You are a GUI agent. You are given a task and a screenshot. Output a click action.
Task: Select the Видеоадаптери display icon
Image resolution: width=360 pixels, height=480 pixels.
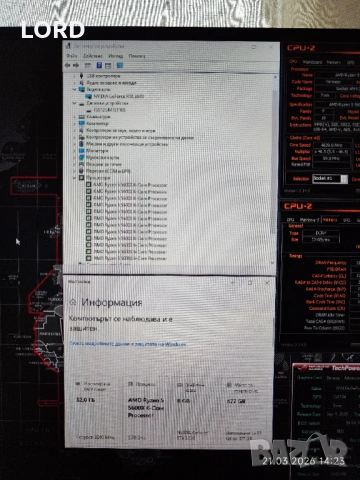pyautogui.click(x=81, y=89)
